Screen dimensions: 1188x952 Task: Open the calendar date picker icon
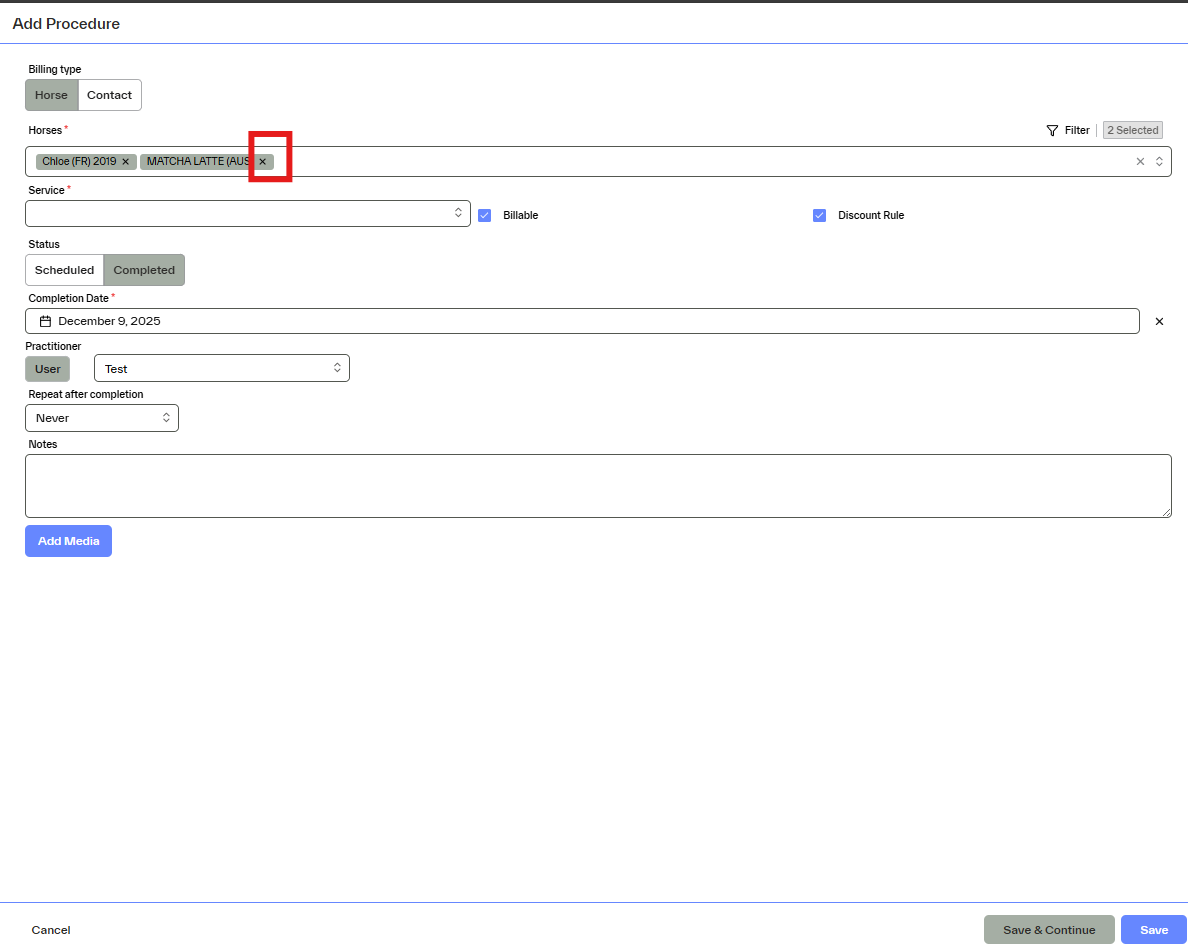(x=45, y=321)
